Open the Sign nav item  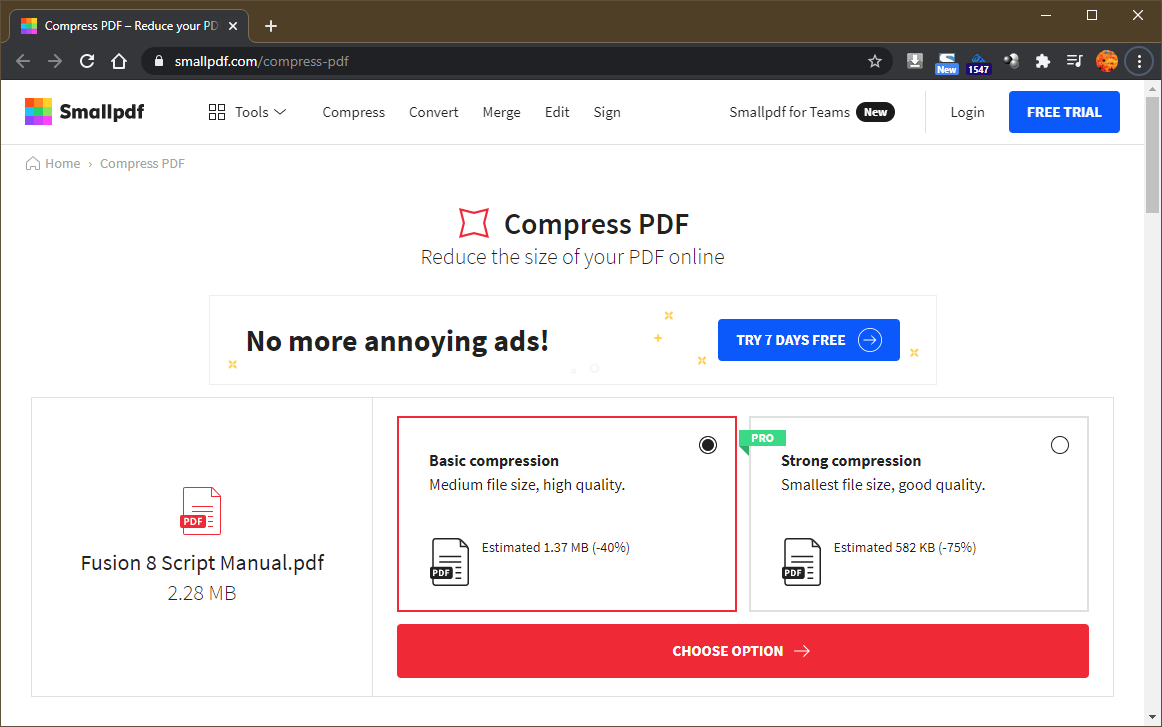coord(607,112)
